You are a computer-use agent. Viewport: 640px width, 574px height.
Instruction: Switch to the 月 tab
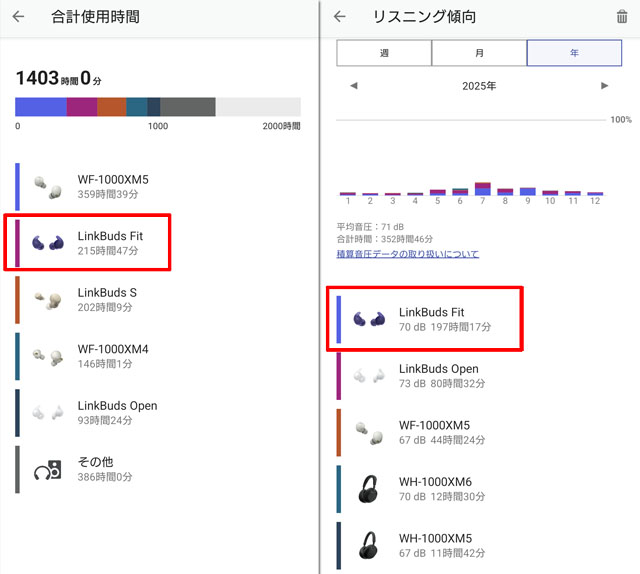click(479, 53)
